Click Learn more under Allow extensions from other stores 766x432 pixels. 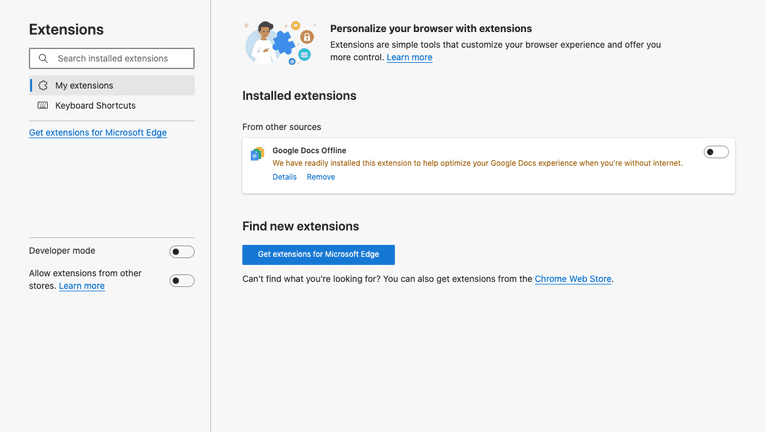[x=82, y=286]
